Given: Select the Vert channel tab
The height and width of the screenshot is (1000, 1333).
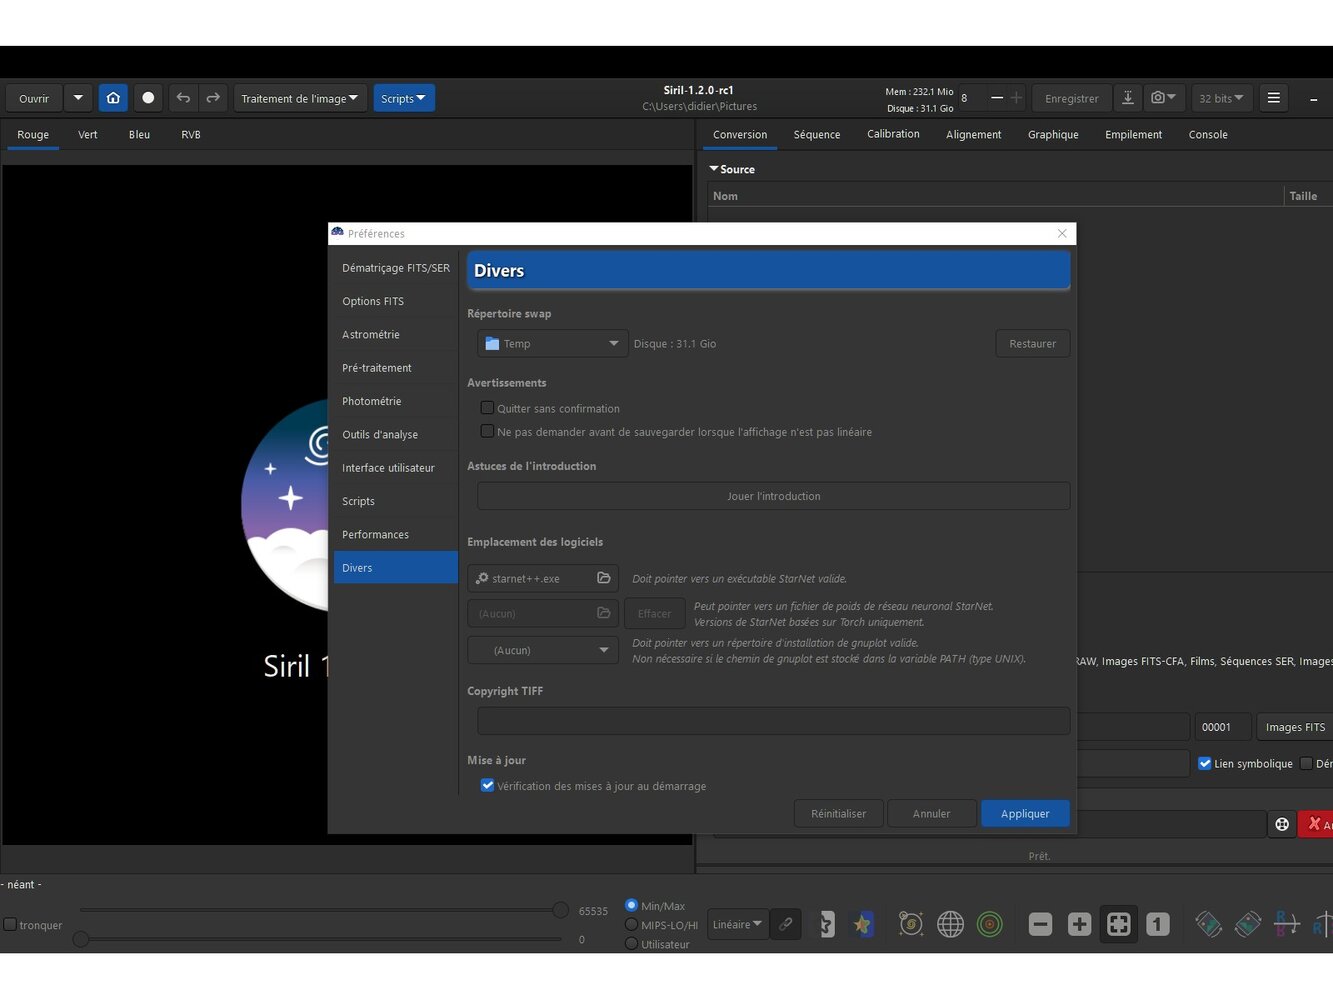Looking at the screenshot, I should [x=88, y=134].
